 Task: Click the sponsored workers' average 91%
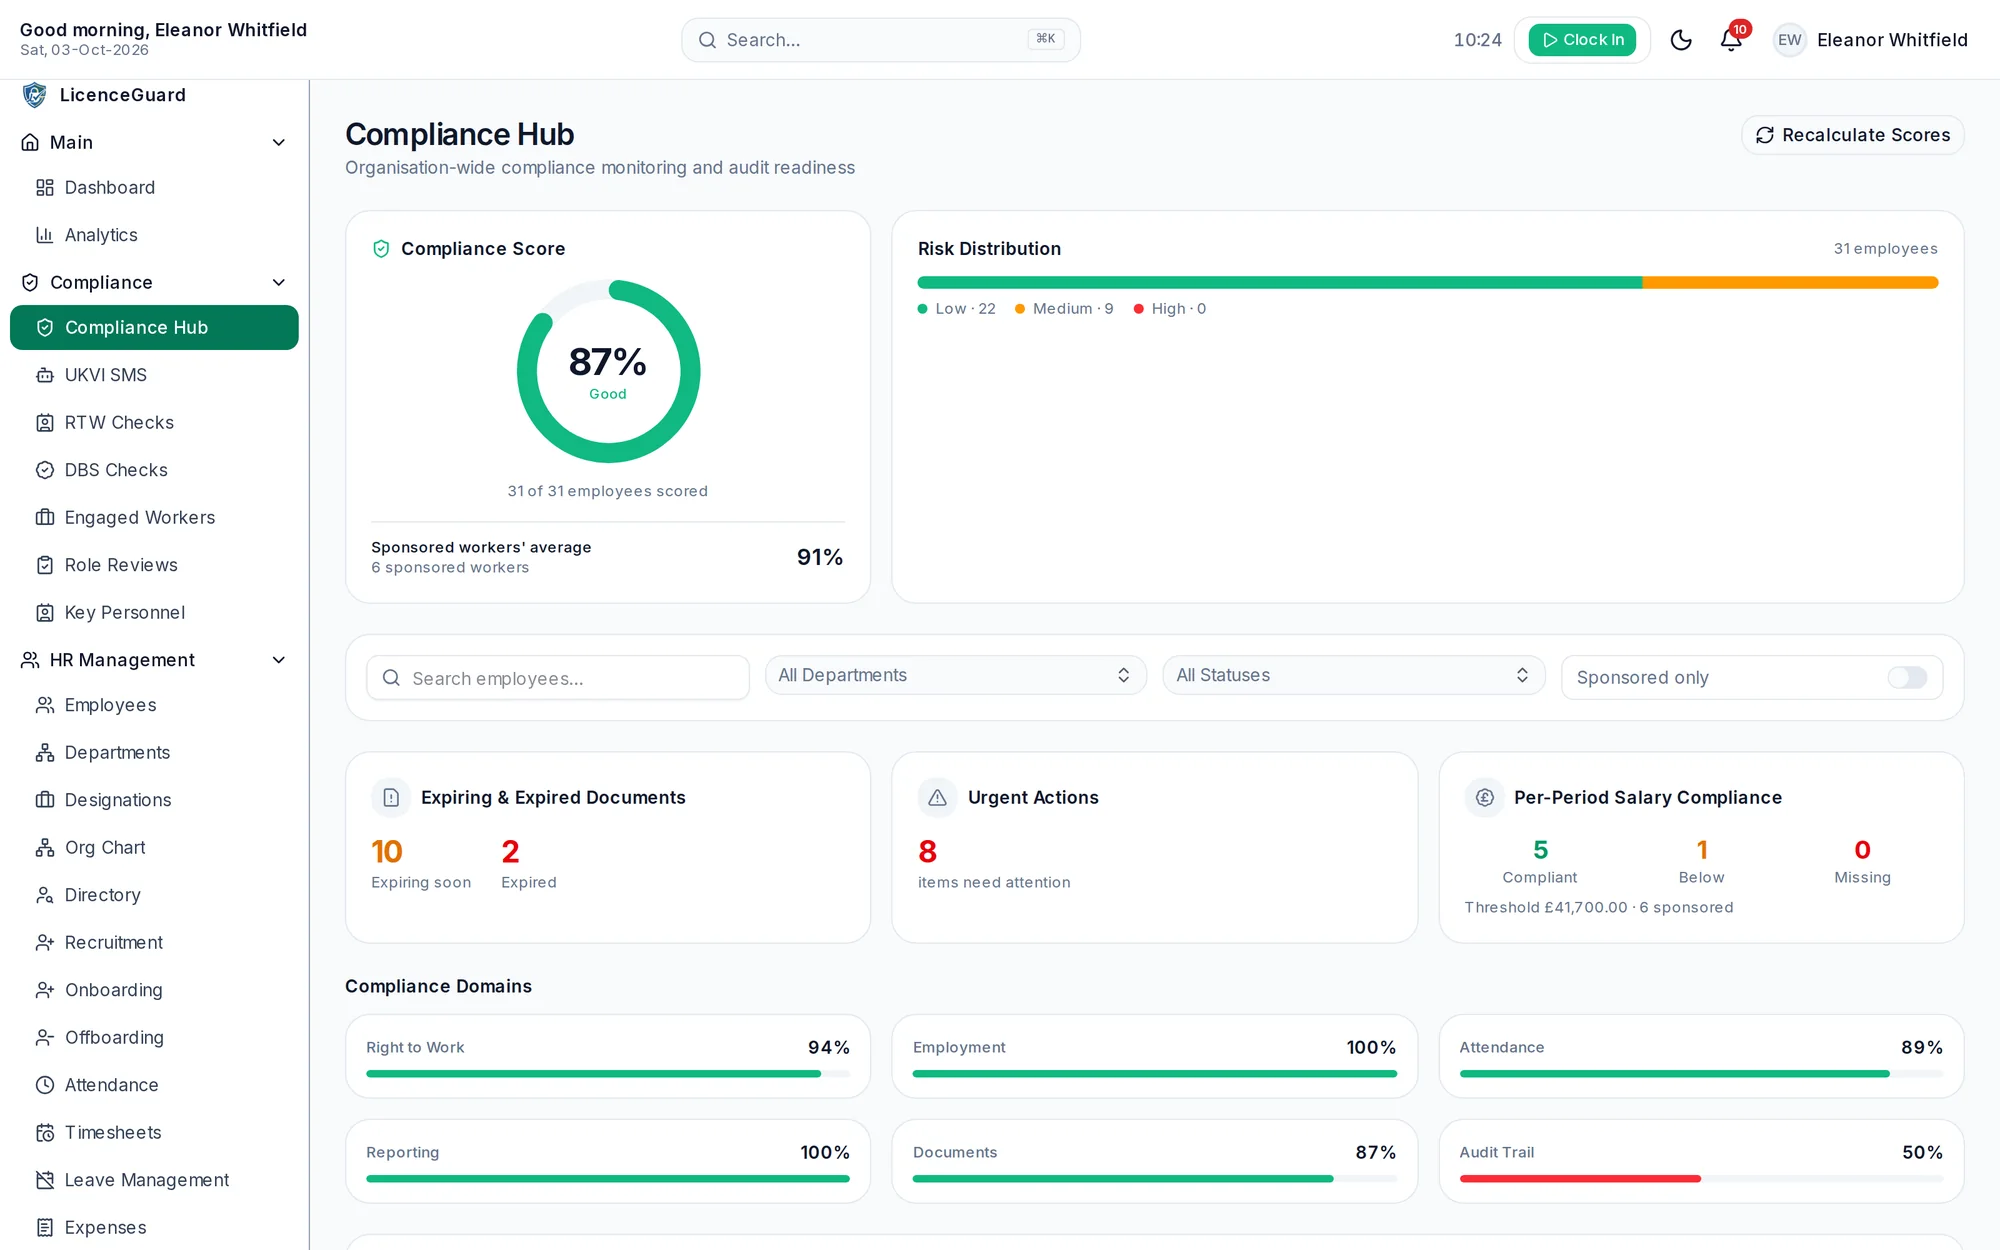(x=820, y=557)
